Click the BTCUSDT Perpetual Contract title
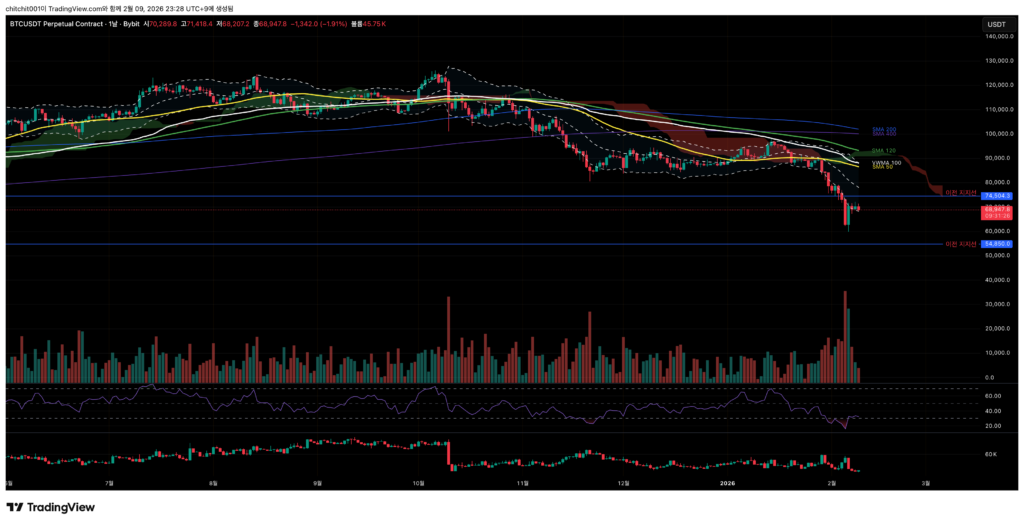This screenshot has height=524, width=1024. click(x=56, y=23)
